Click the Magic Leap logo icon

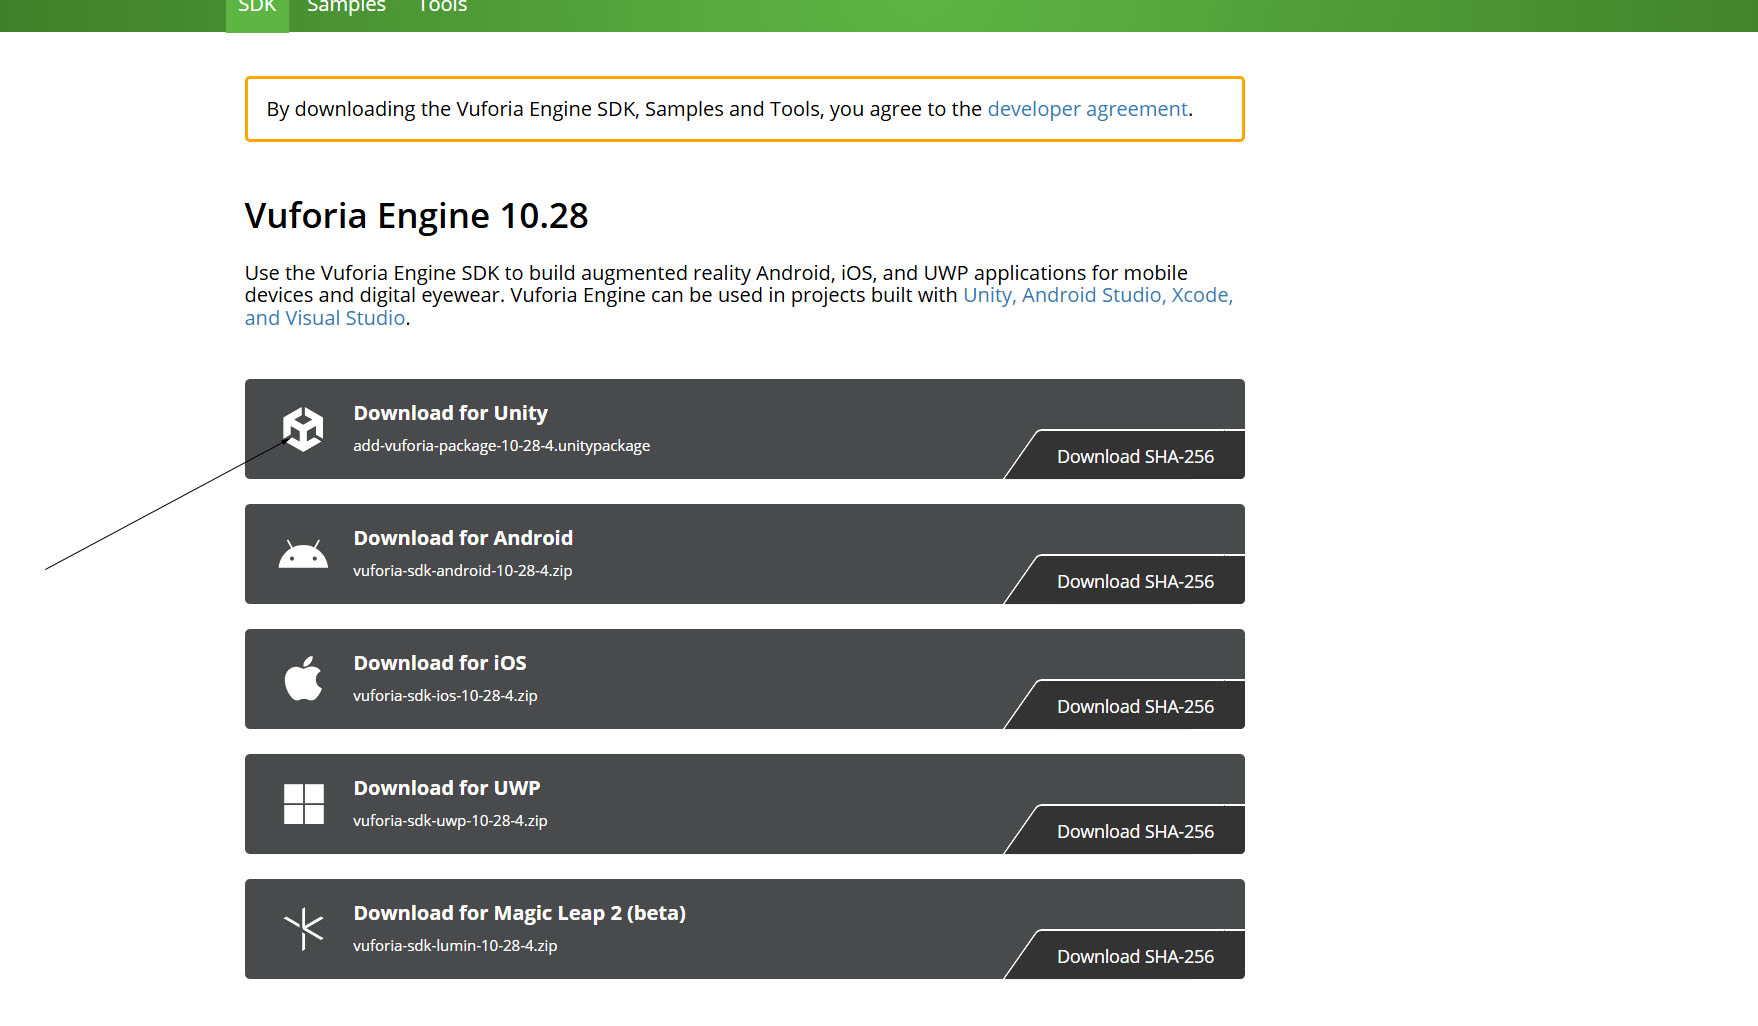pyautogui.click(x=303, y=929)
